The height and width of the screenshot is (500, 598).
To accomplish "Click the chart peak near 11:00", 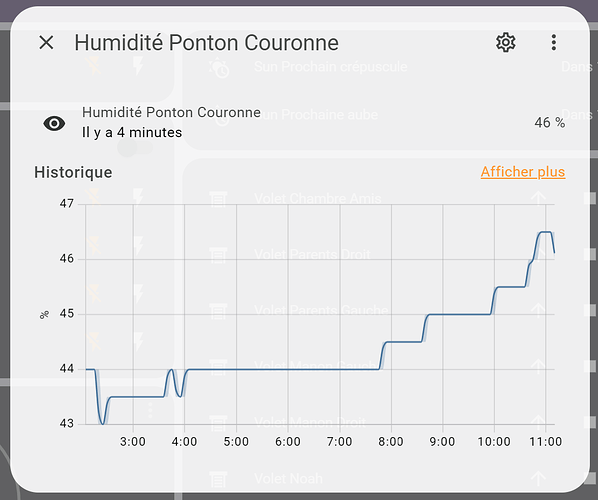I will coord(546,232).
